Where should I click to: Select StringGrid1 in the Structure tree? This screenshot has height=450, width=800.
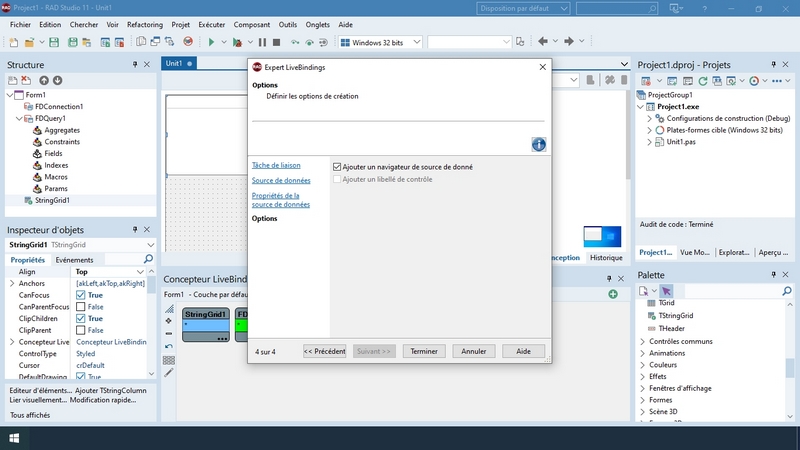click(x=58, y=201)
